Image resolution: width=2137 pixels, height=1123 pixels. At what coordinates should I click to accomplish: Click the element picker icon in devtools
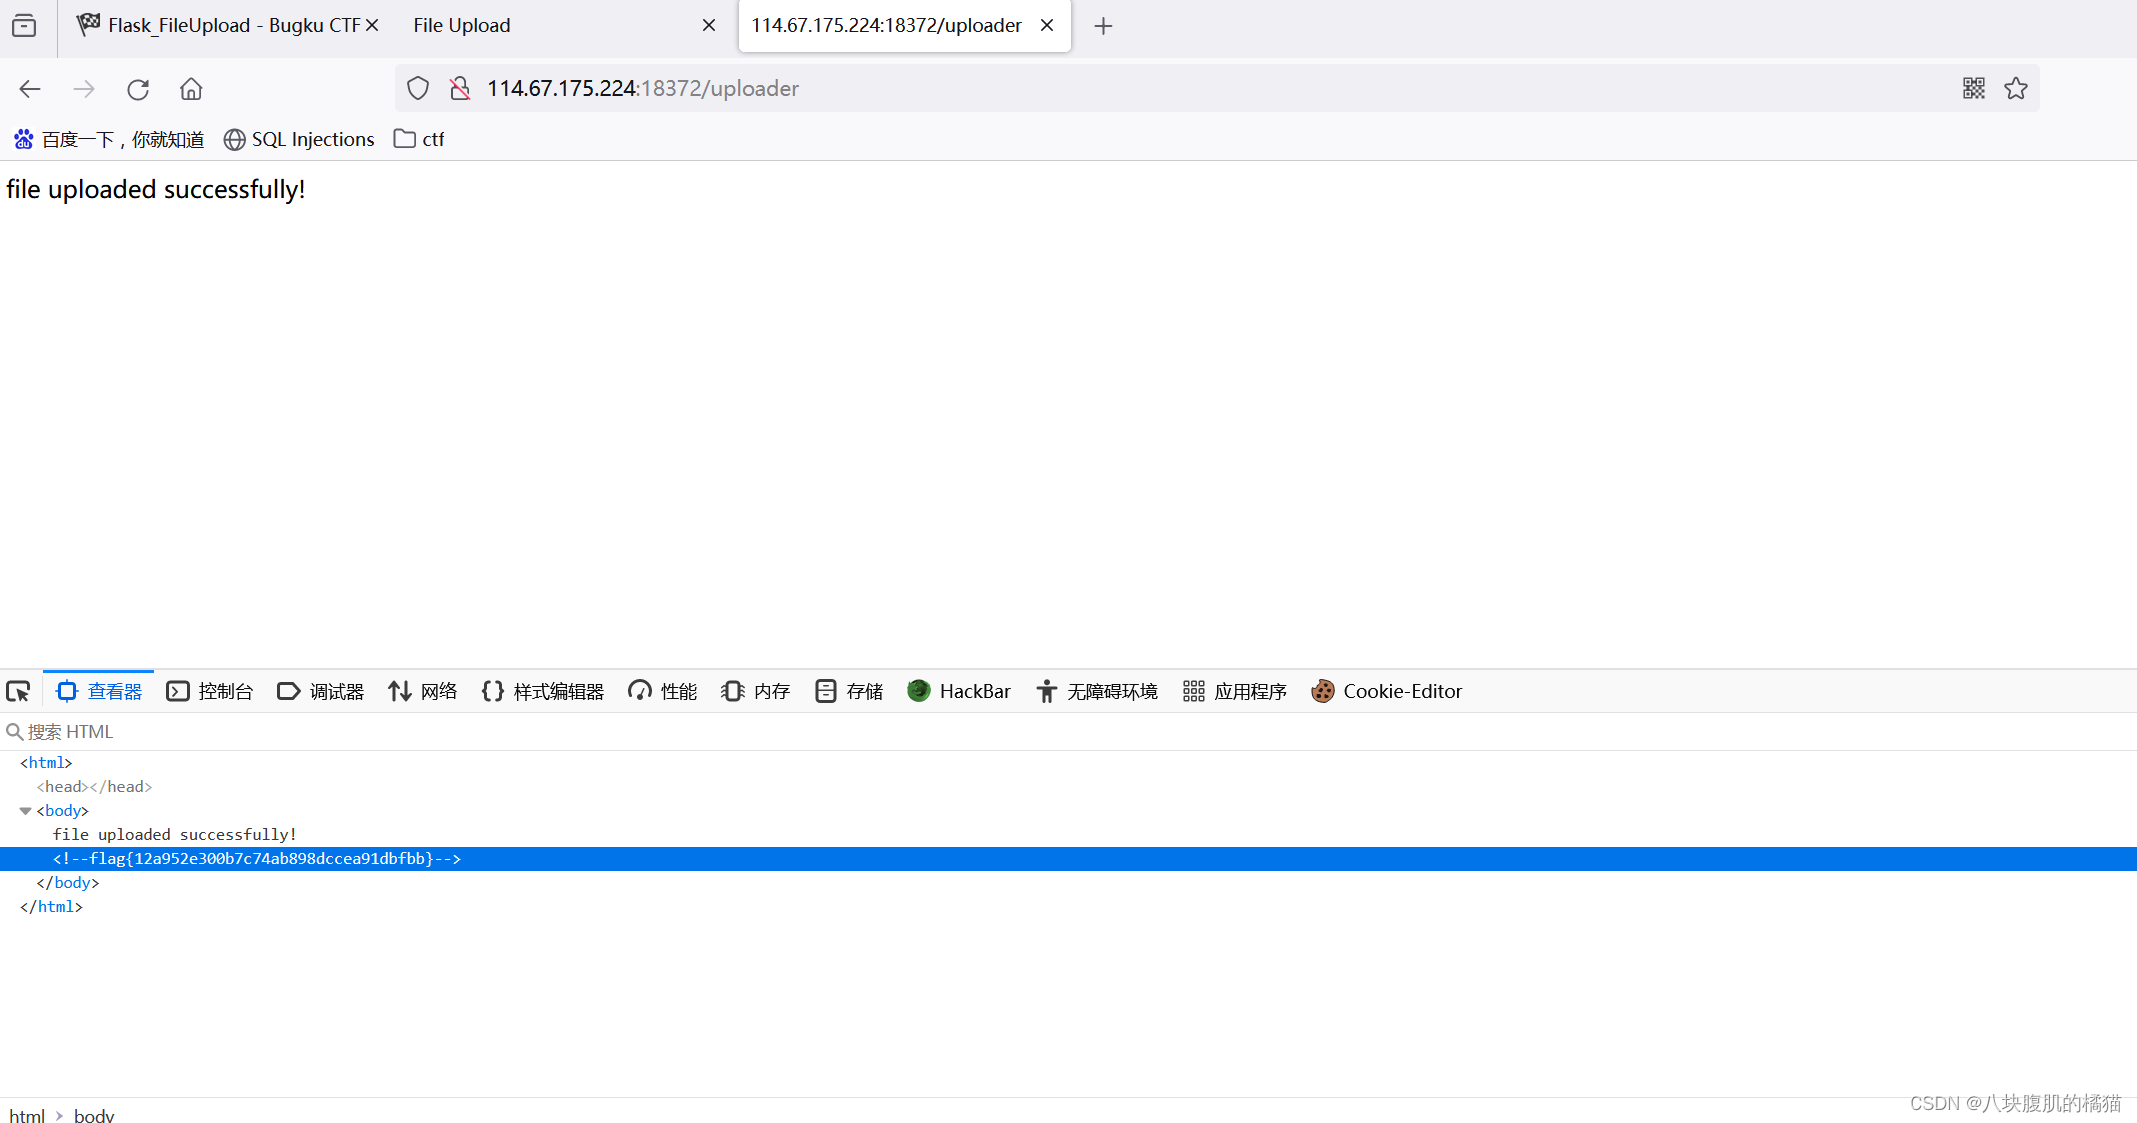(19, 691)
